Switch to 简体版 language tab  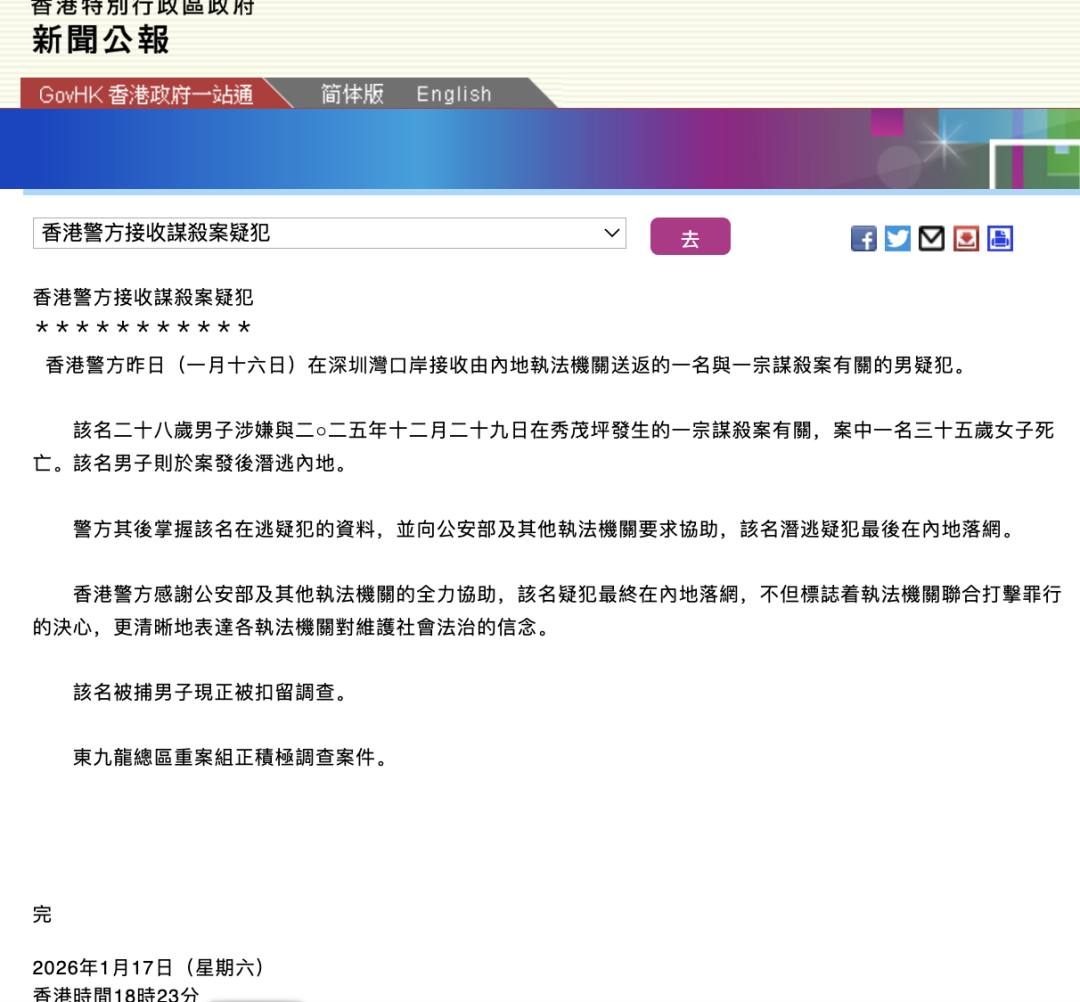(352, 94)
